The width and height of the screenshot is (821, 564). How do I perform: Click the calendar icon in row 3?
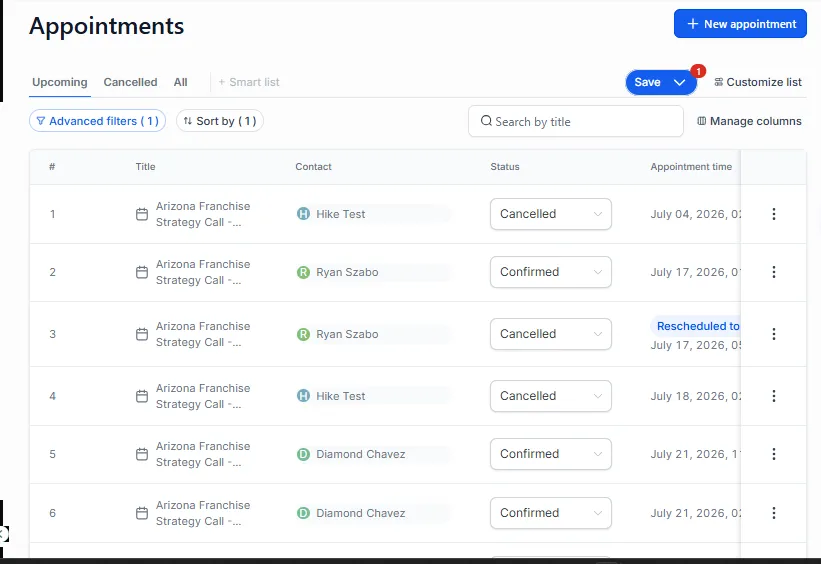(142, 334)
